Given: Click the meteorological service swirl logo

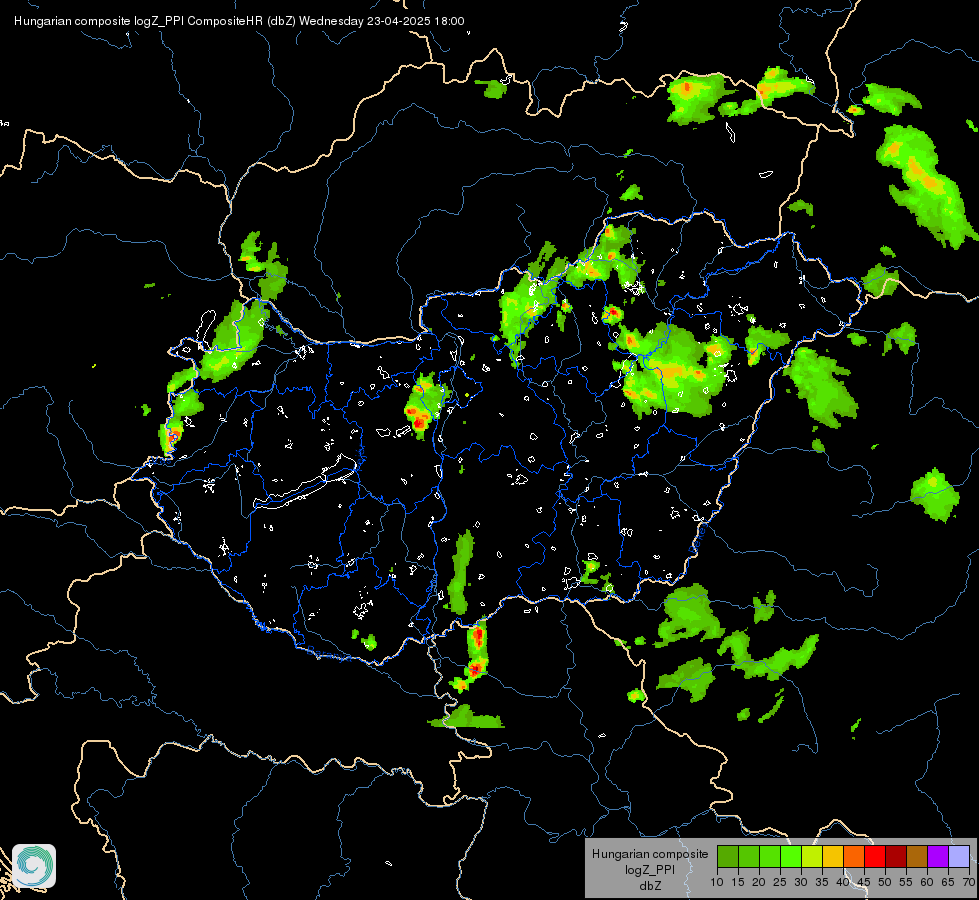Looking at the screenshot, I should tap(34, 866).
